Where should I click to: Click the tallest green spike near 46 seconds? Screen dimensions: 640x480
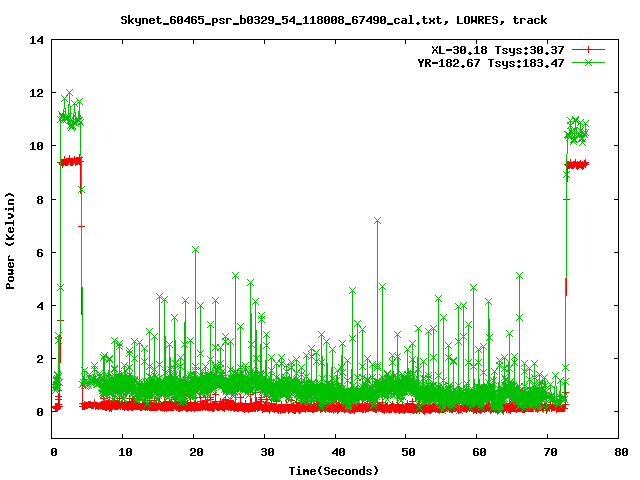point(377,221)
